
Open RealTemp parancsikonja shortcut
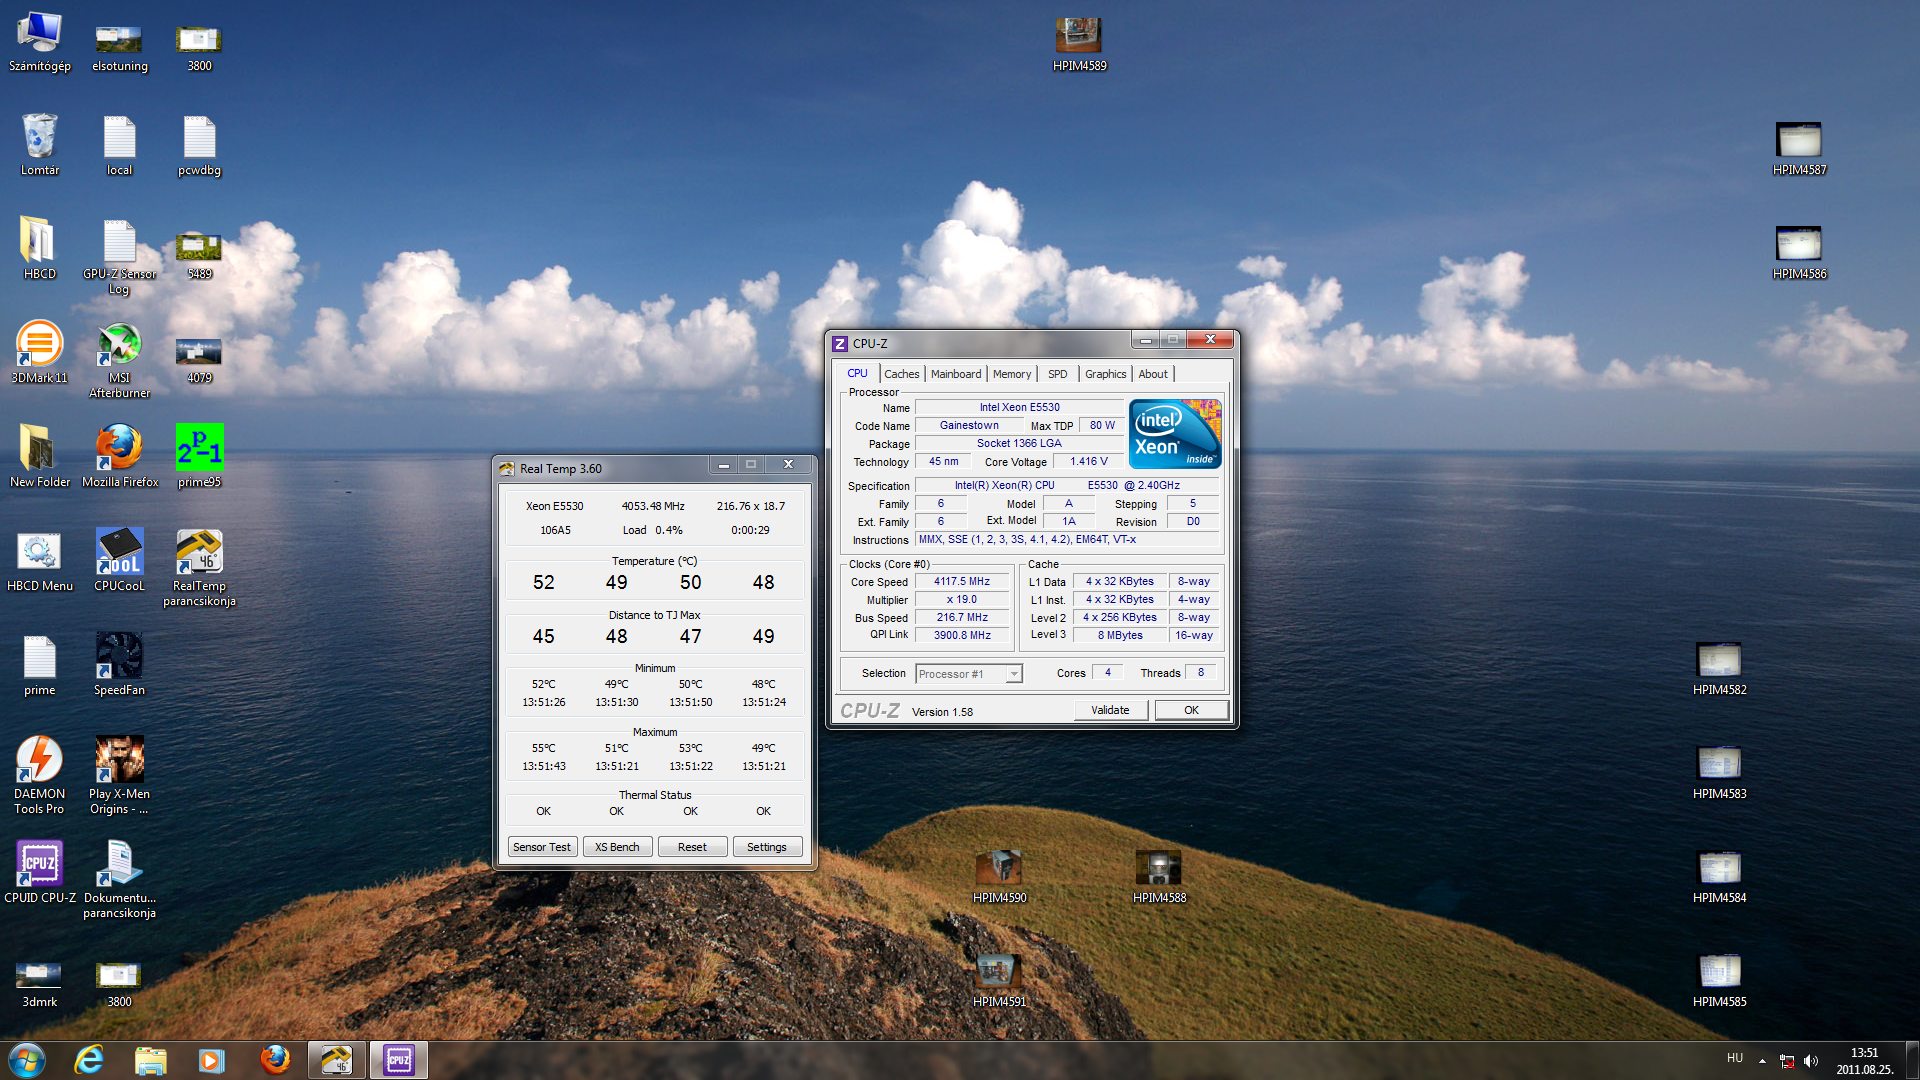(x=199, y=568)
